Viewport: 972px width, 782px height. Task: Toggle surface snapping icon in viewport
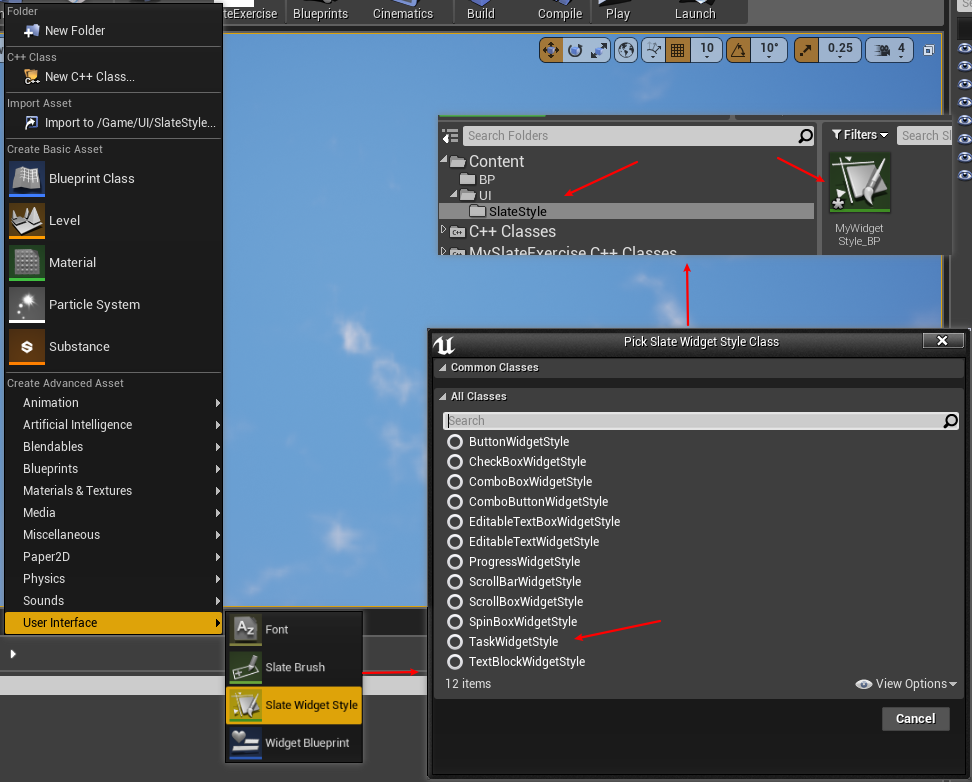click(x=653, y=50)
